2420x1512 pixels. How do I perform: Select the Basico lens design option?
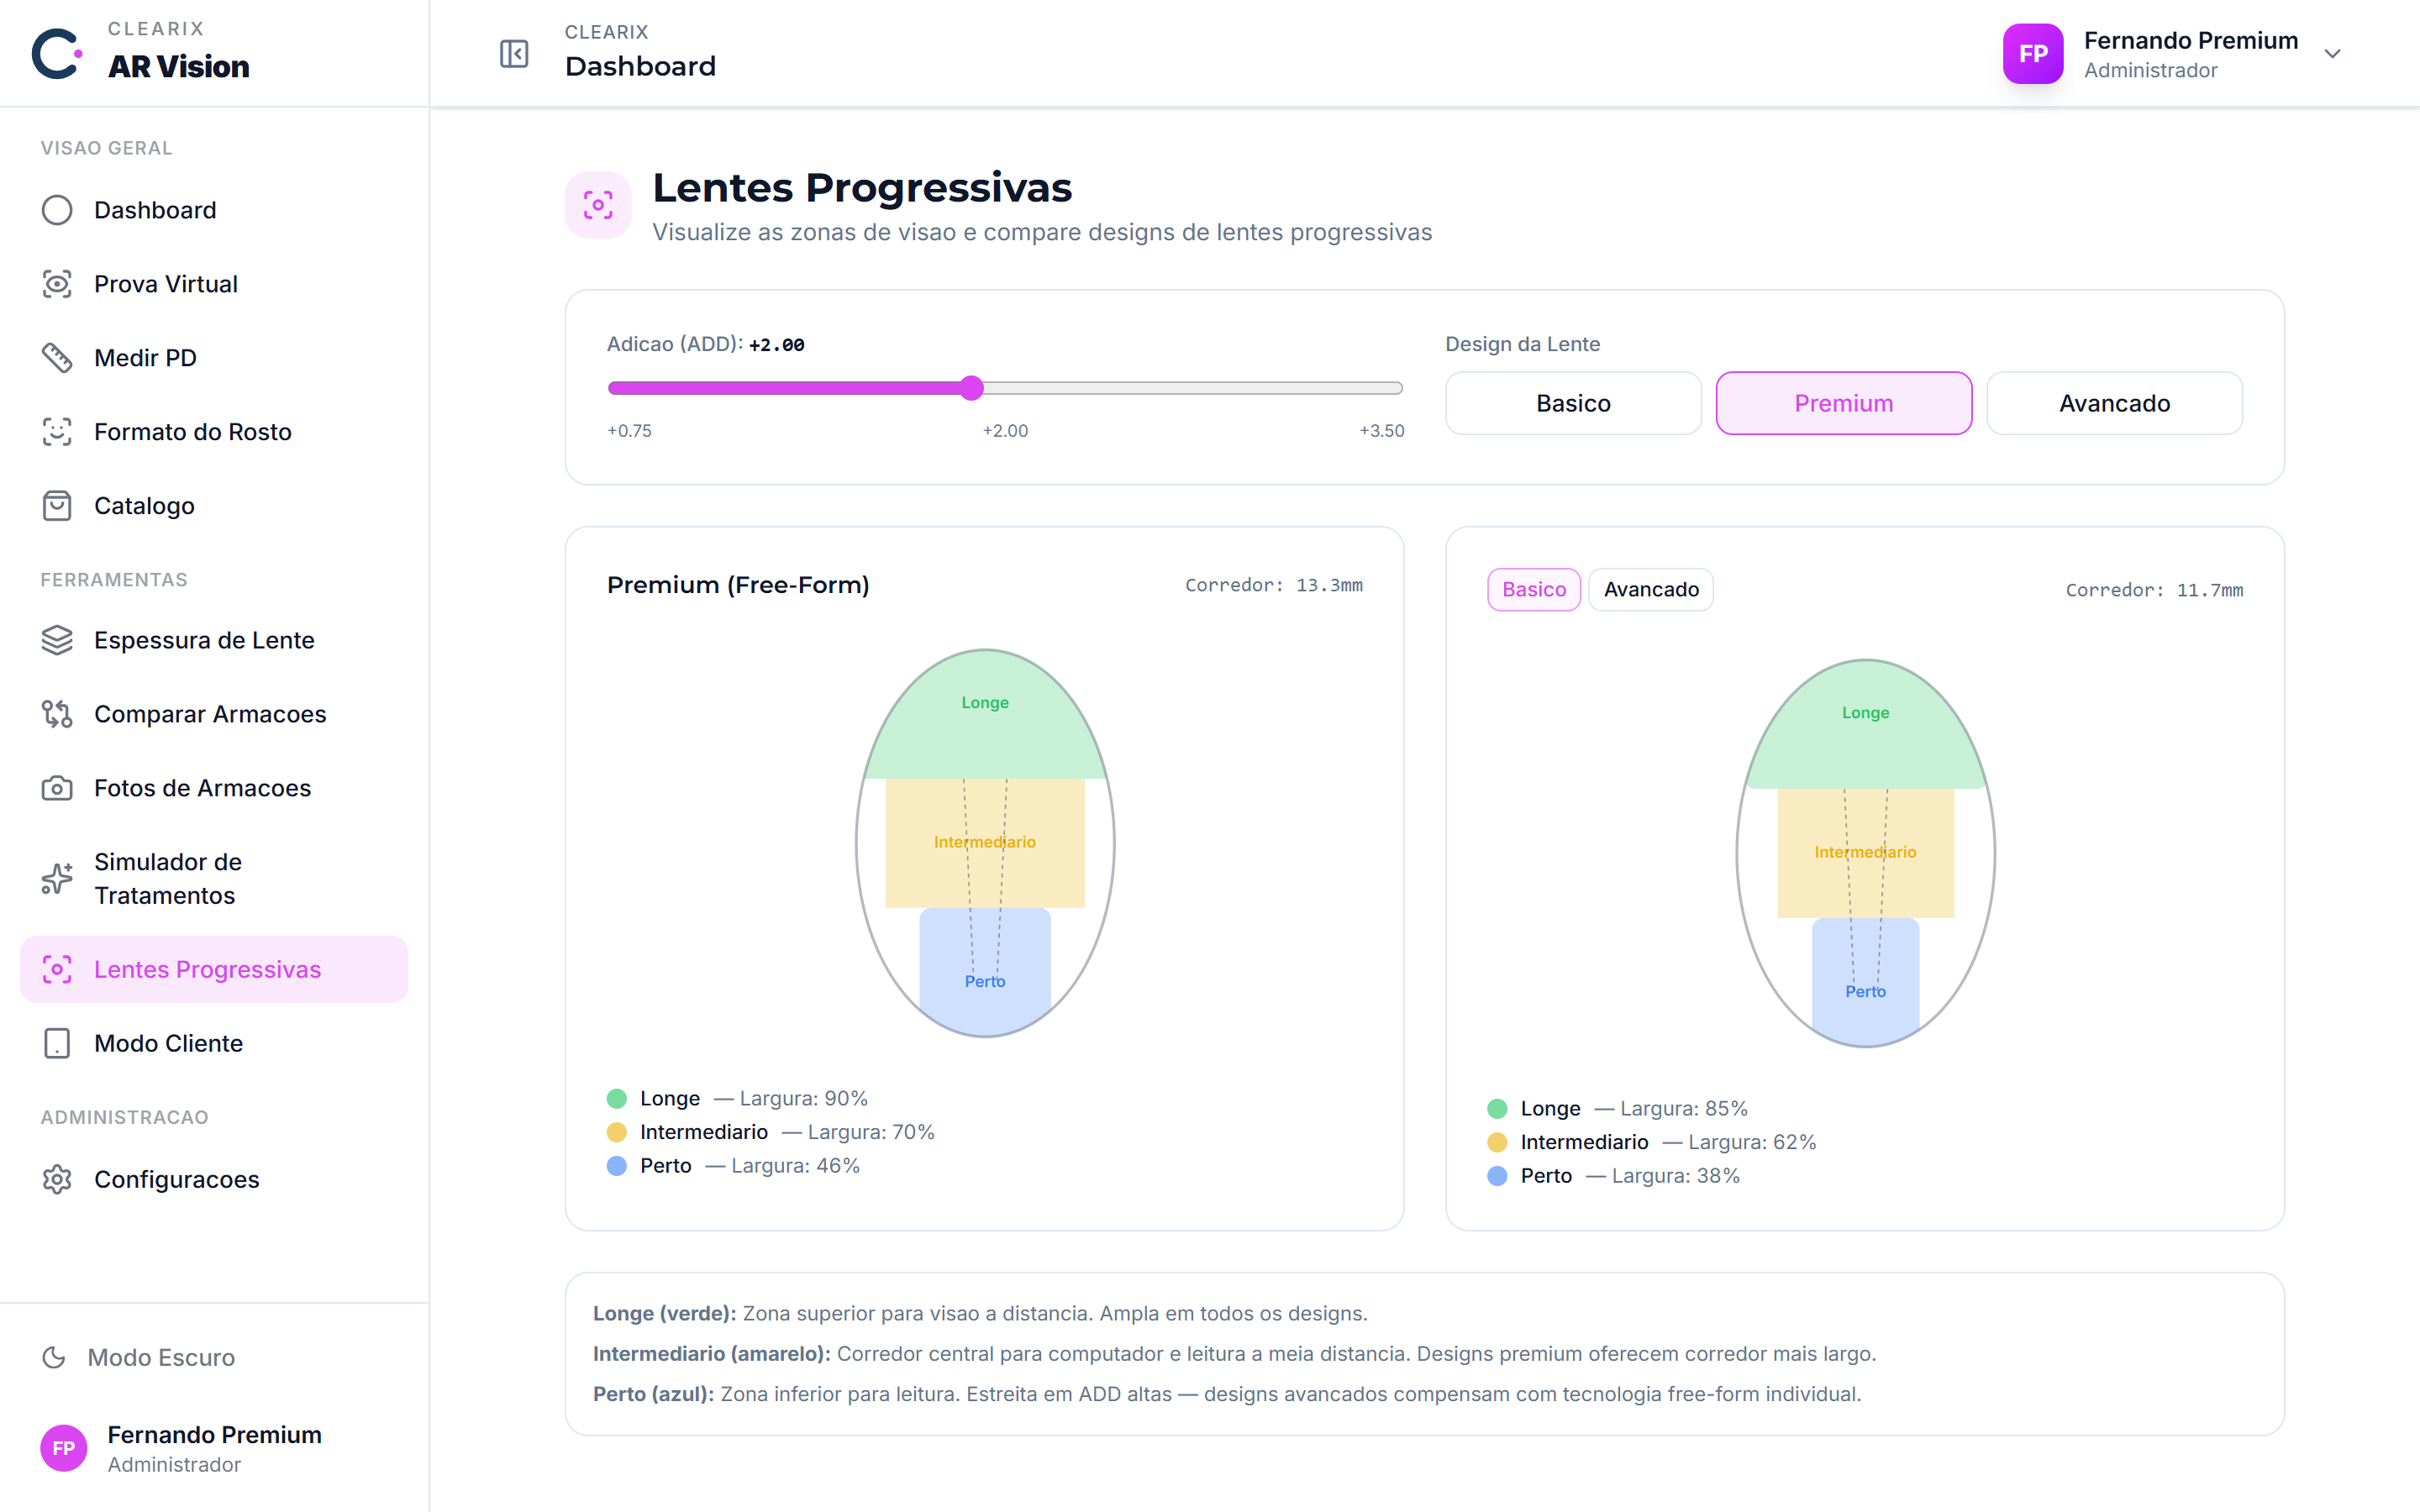[1573, 403]
